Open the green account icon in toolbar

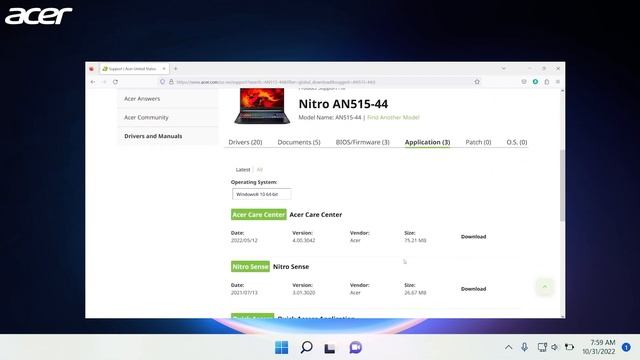pos(535,82)
